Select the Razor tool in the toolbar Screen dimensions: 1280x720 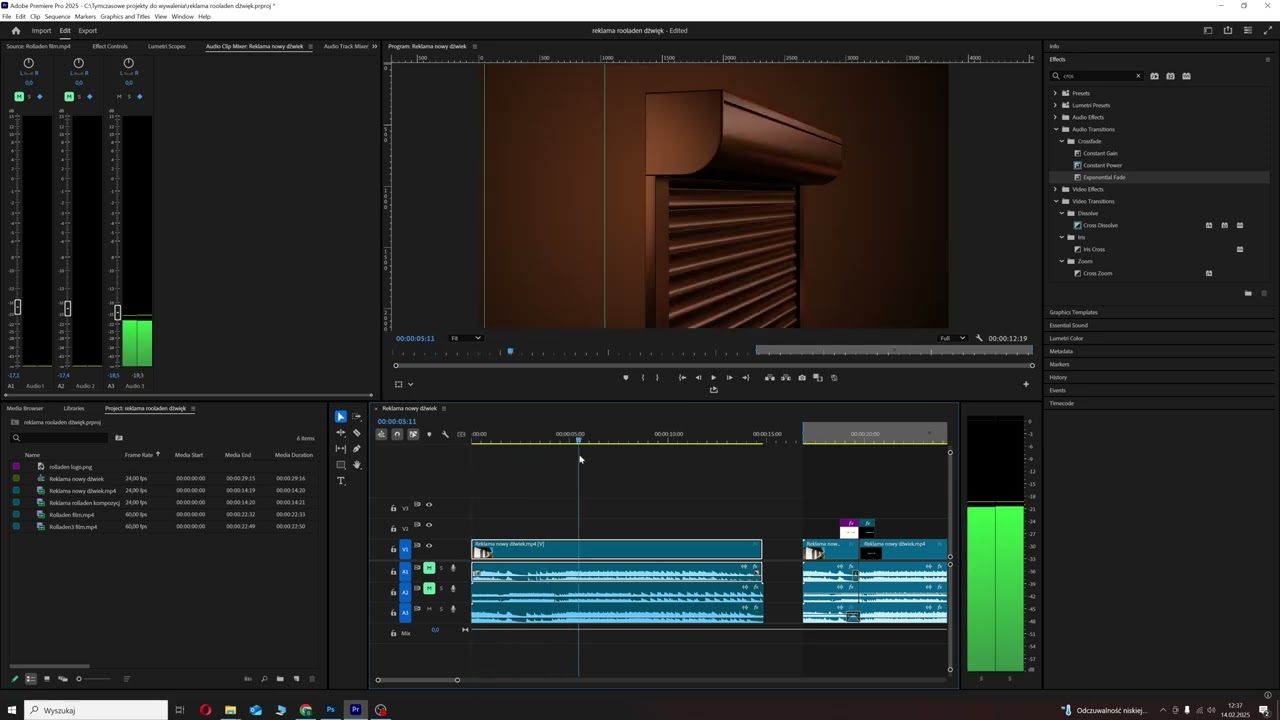click(357, 433)
